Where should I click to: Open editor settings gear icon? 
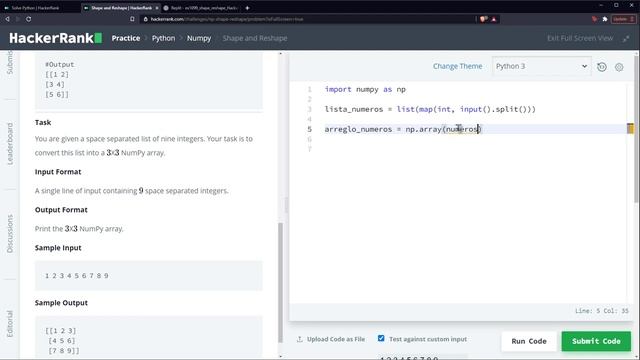(619, 67)
